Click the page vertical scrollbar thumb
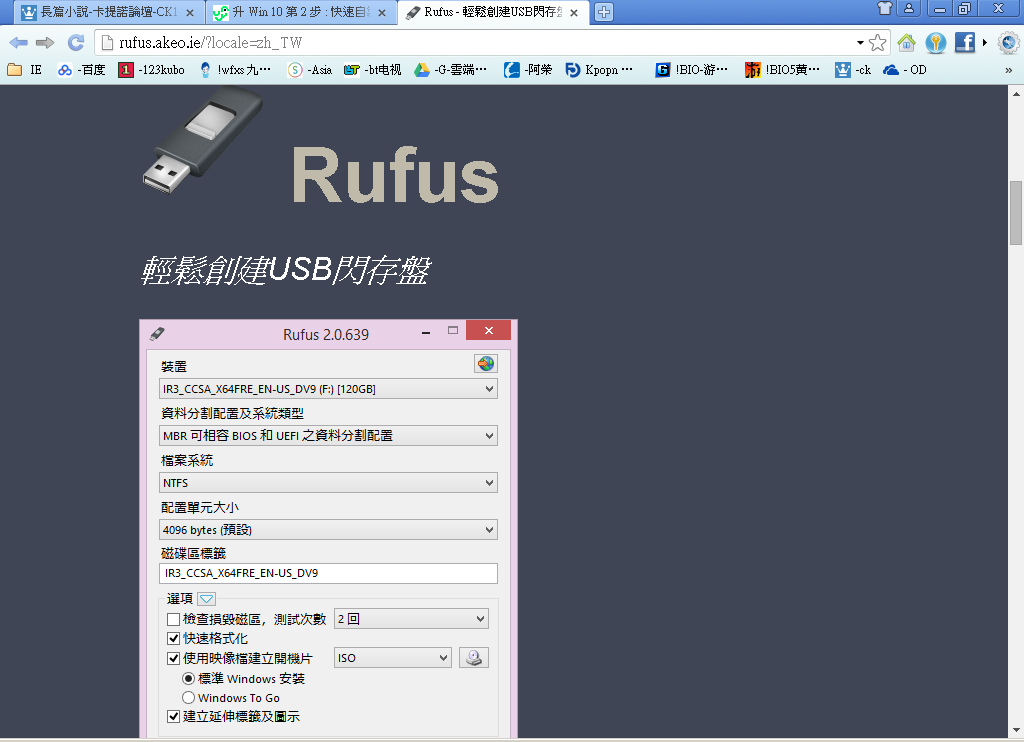 (1016, 213)
